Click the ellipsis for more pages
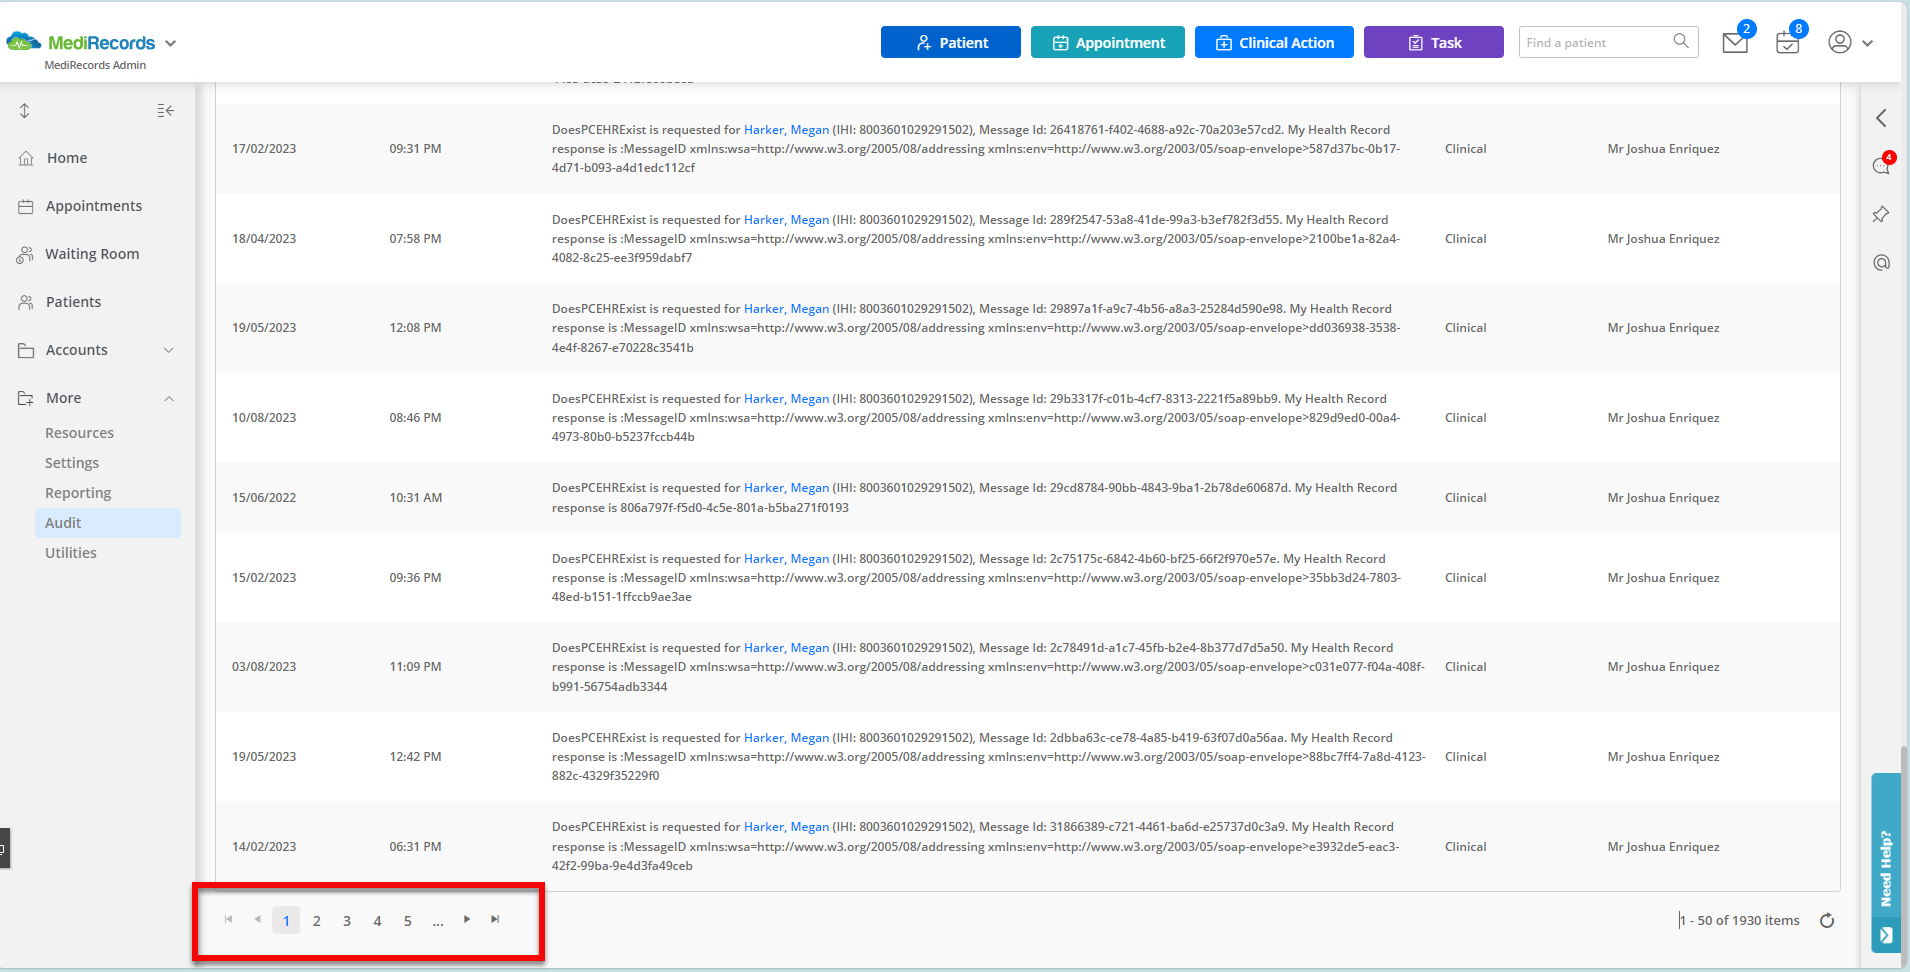The height and width of the screenshot is (972, 1910). point(438,921)
